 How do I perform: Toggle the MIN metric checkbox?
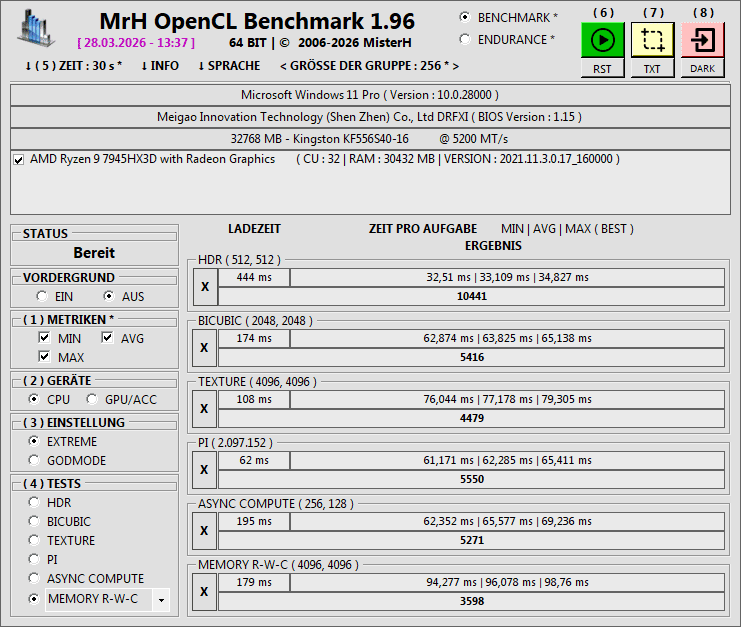(44, 337)
